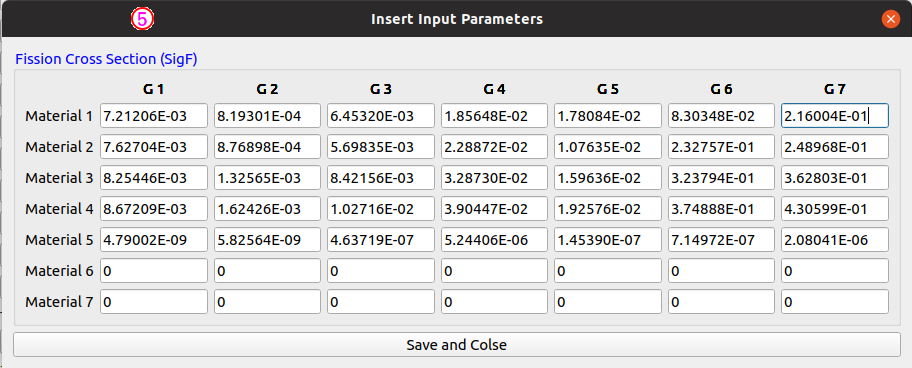Click the Fission Cross Section (SigF) label
This screenshot has height=368, width=912.
[x=106, y=59]
